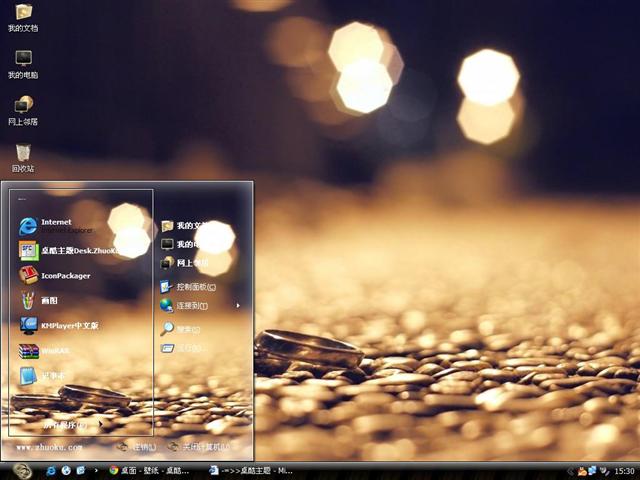Click the Log Off (注销) button

coord(138,447)
